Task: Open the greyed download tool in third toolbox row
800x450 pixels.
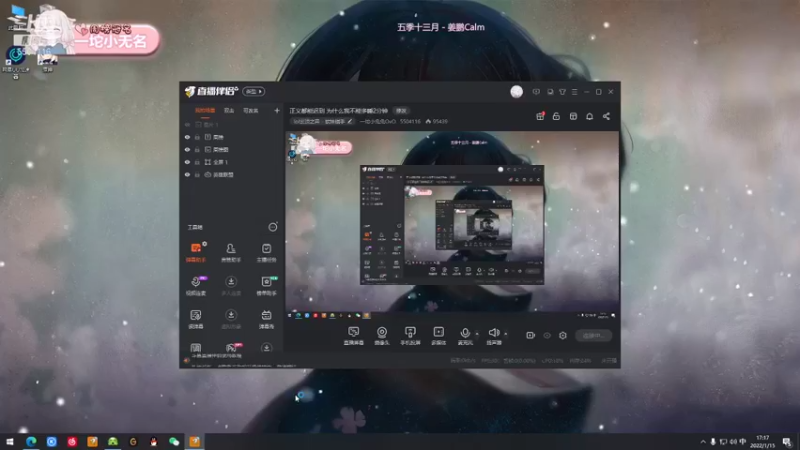Action: click(231, 319)
